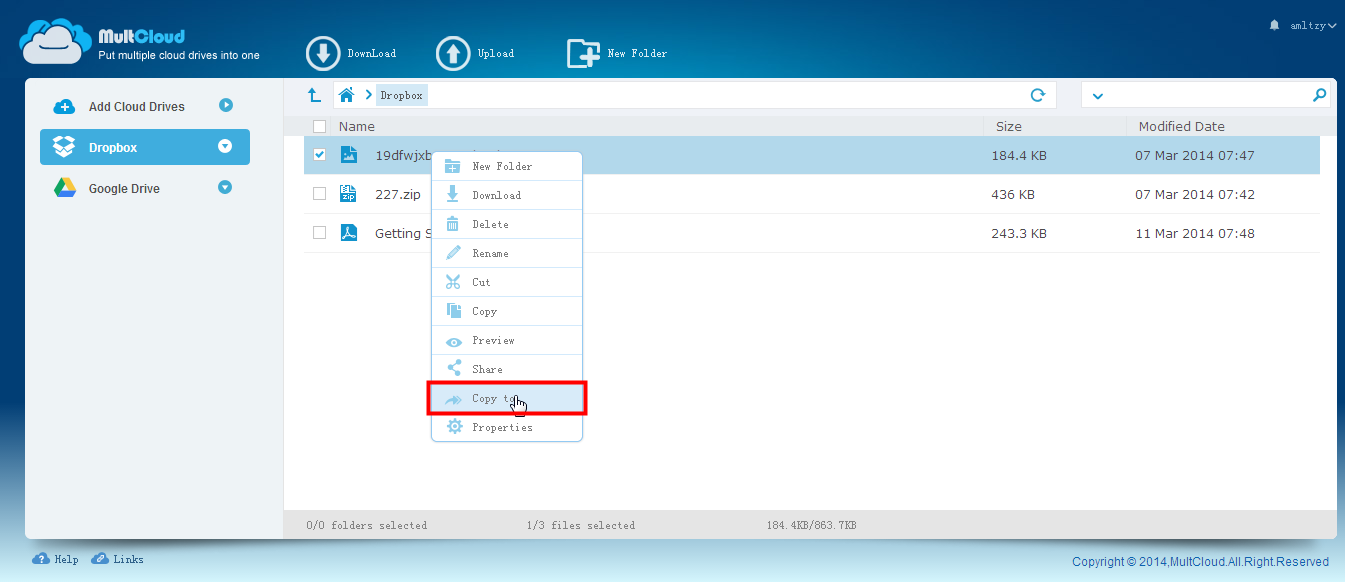Click date 11 Mar 2014 07:48
The width and height of the screenshot is (1345, 582).
coord(1195,233)
